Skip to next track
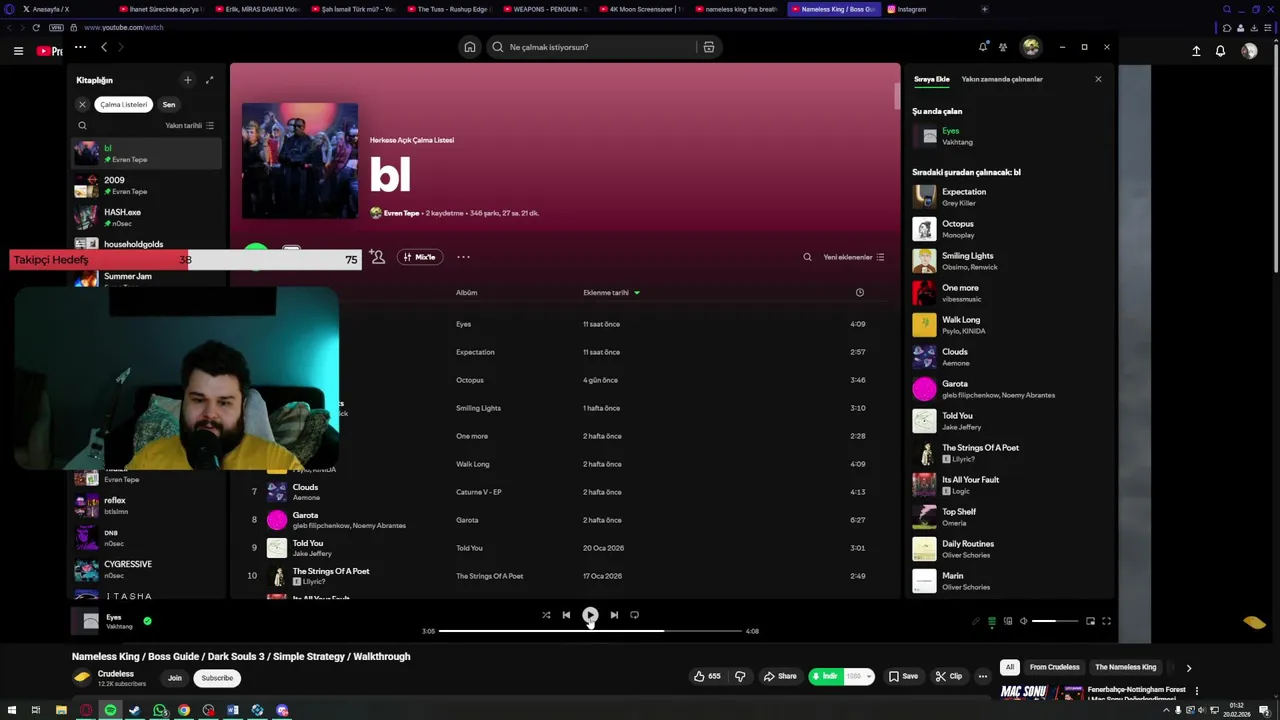Viewport: 1280px width, 720px height. pos(614,615)
